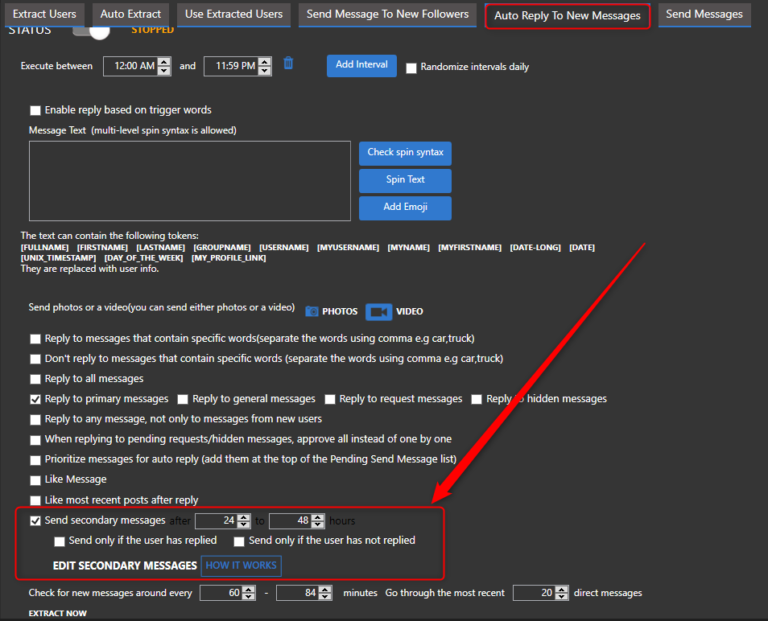This screenshot has height=621, width=768.
Task: Click the 24 hours input field
Action: pos(216,521)
